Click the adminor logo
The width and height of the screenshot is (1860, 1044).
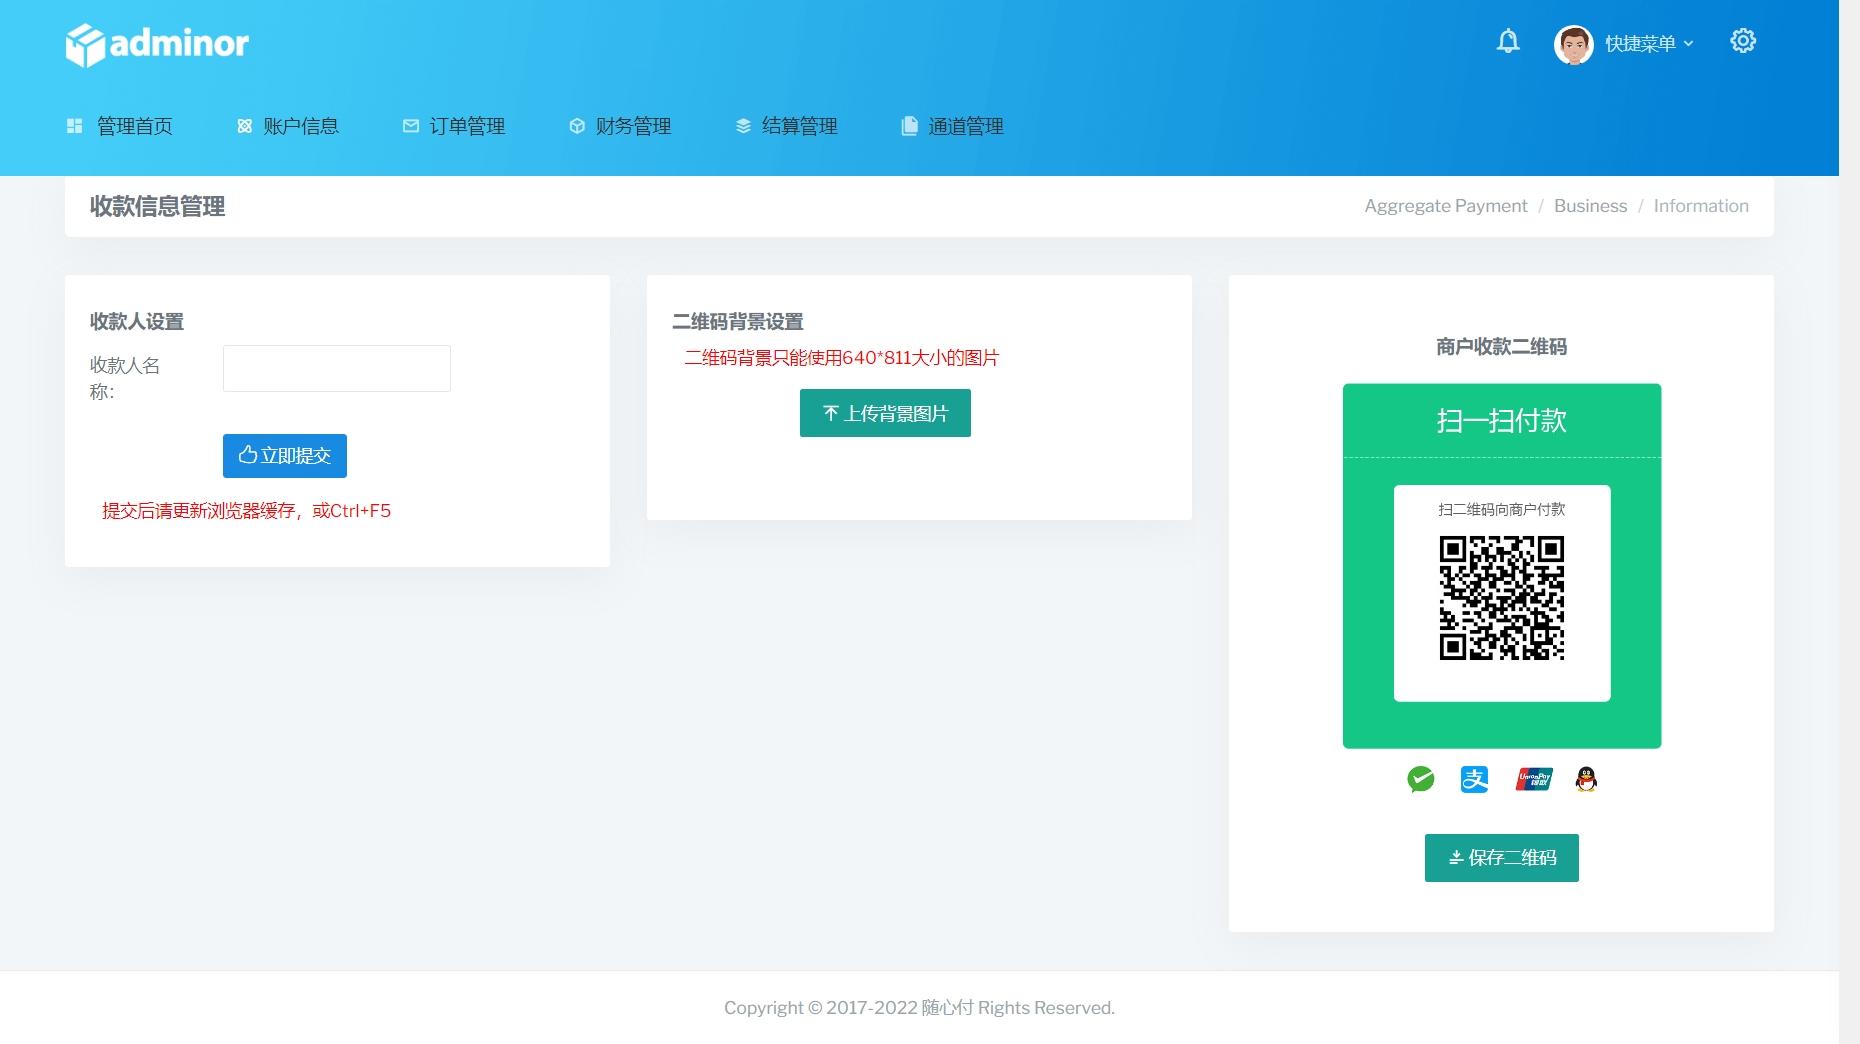[157, 44]
